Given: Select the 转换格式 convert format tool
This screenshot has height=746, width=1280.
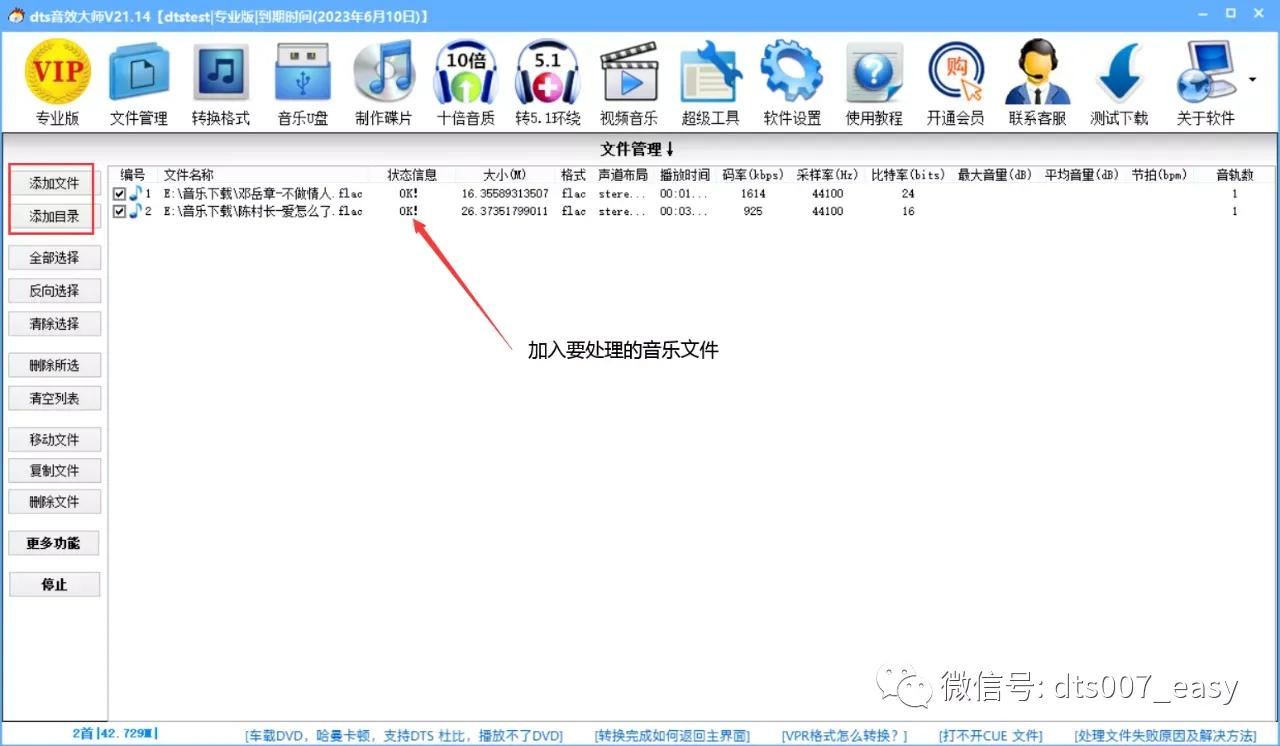Looking at the screenshot, I should click(221, 70).
